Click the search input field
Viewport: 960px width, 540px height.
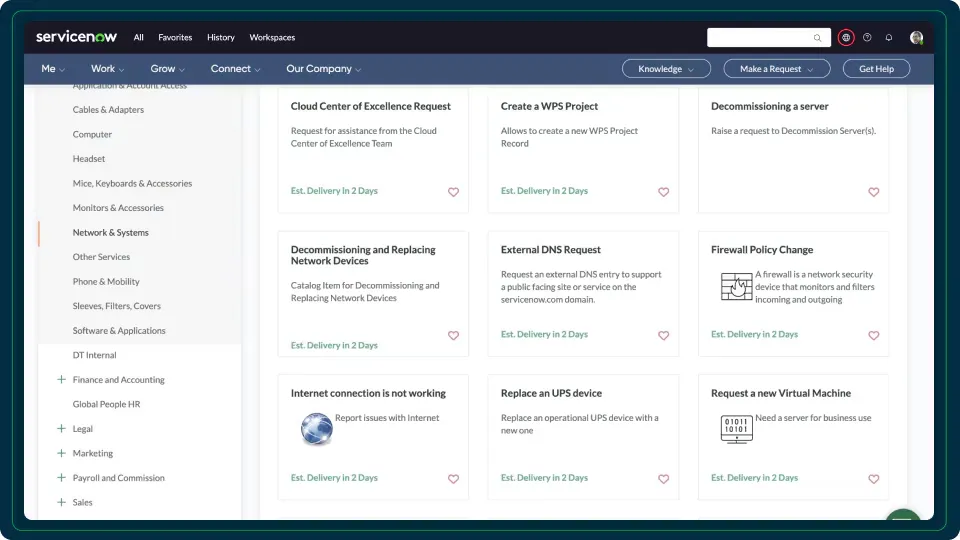pos(760,38)
